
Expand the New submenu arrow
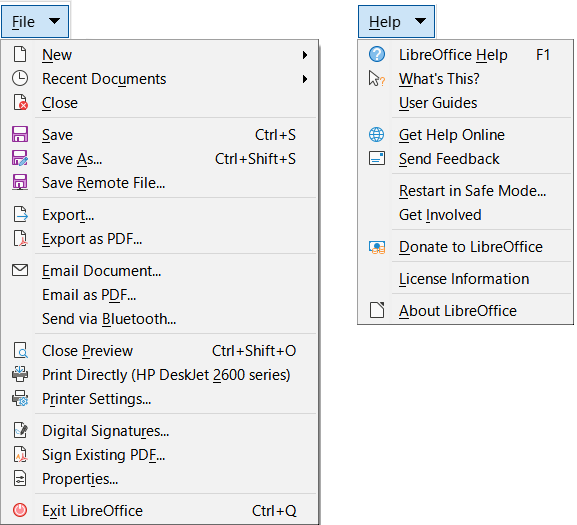click(305, 55)
